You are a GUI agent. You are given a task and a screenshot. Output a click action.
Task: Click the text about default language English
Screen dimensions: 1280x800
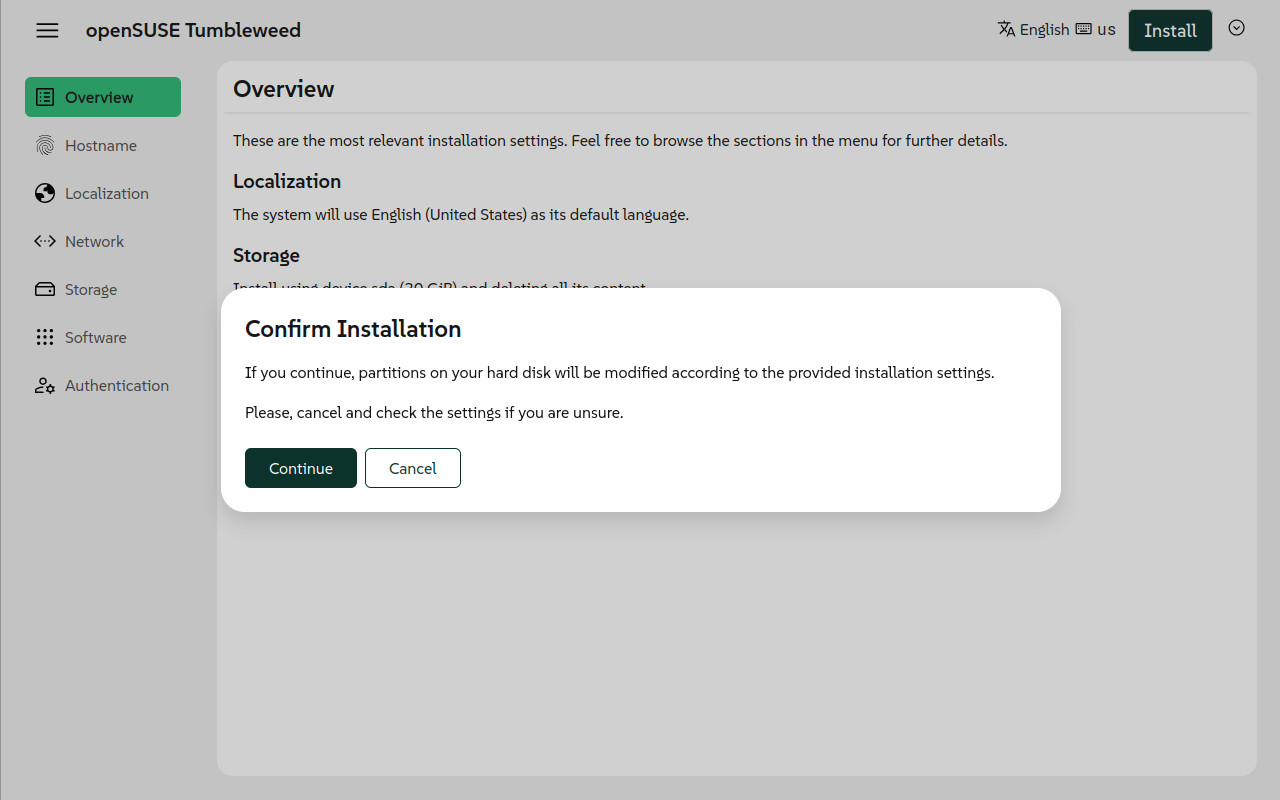click(x=461, y=214)
